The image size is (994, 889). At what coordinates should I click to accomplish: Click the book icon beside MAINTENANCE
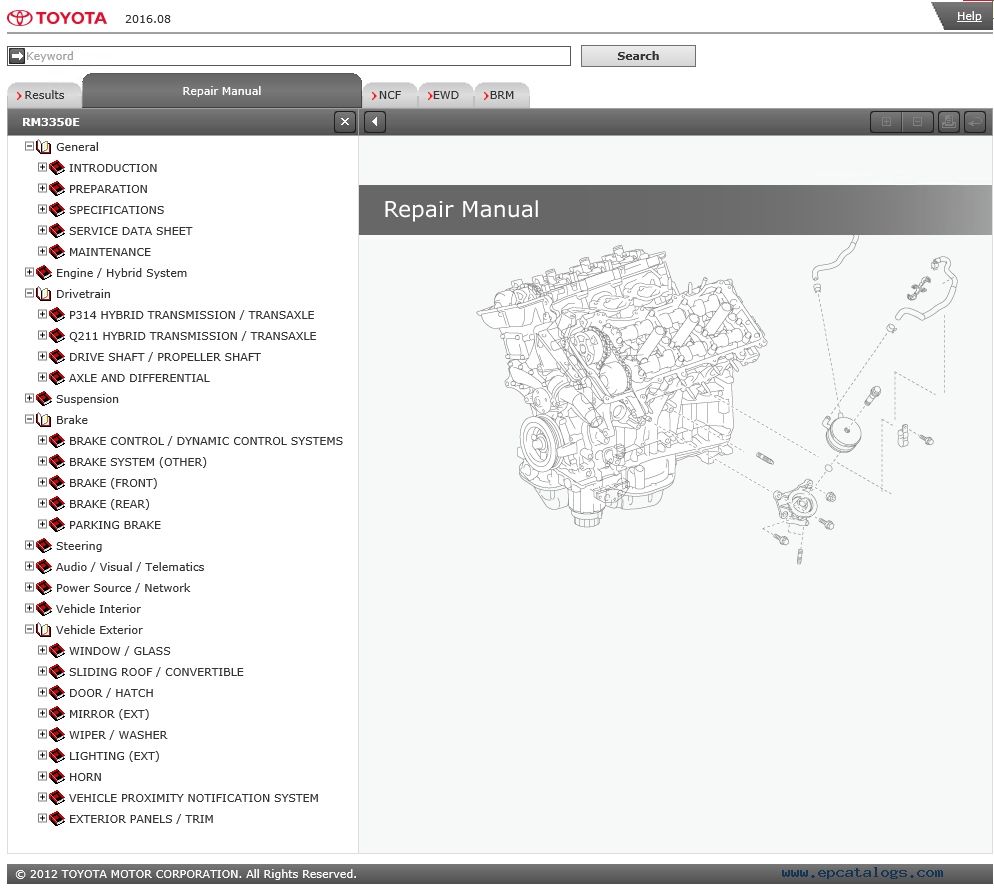57,252
